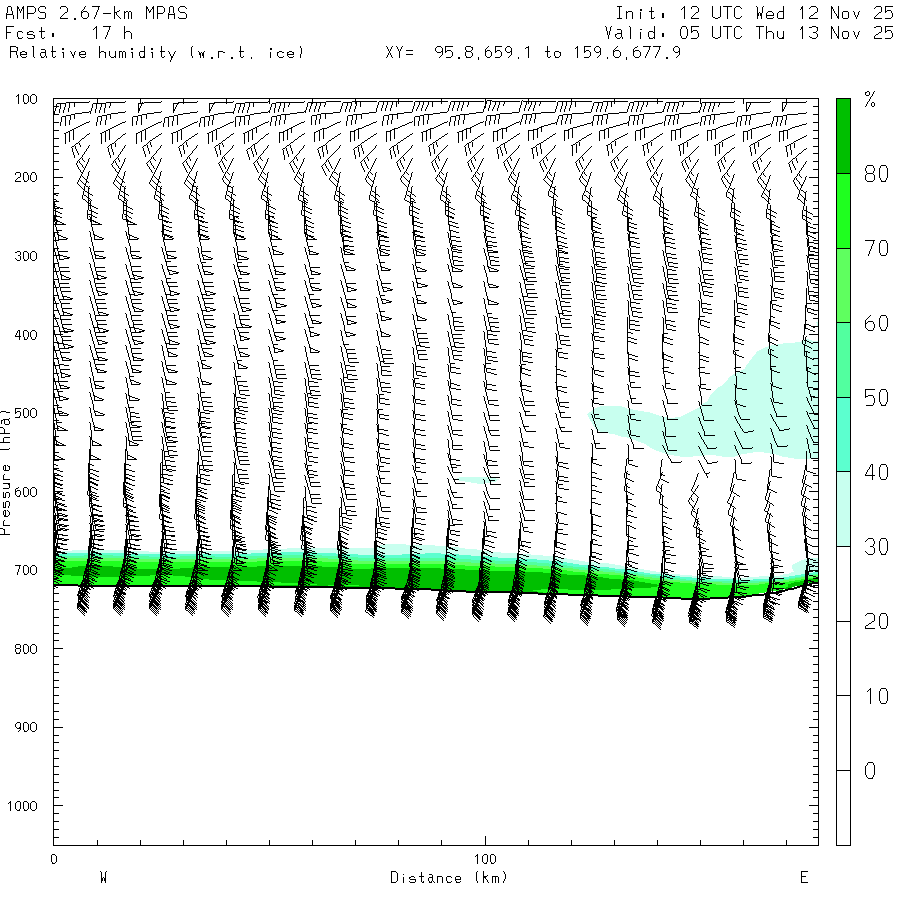Click the 1000 pressure axis label

[x=22, y=806]
